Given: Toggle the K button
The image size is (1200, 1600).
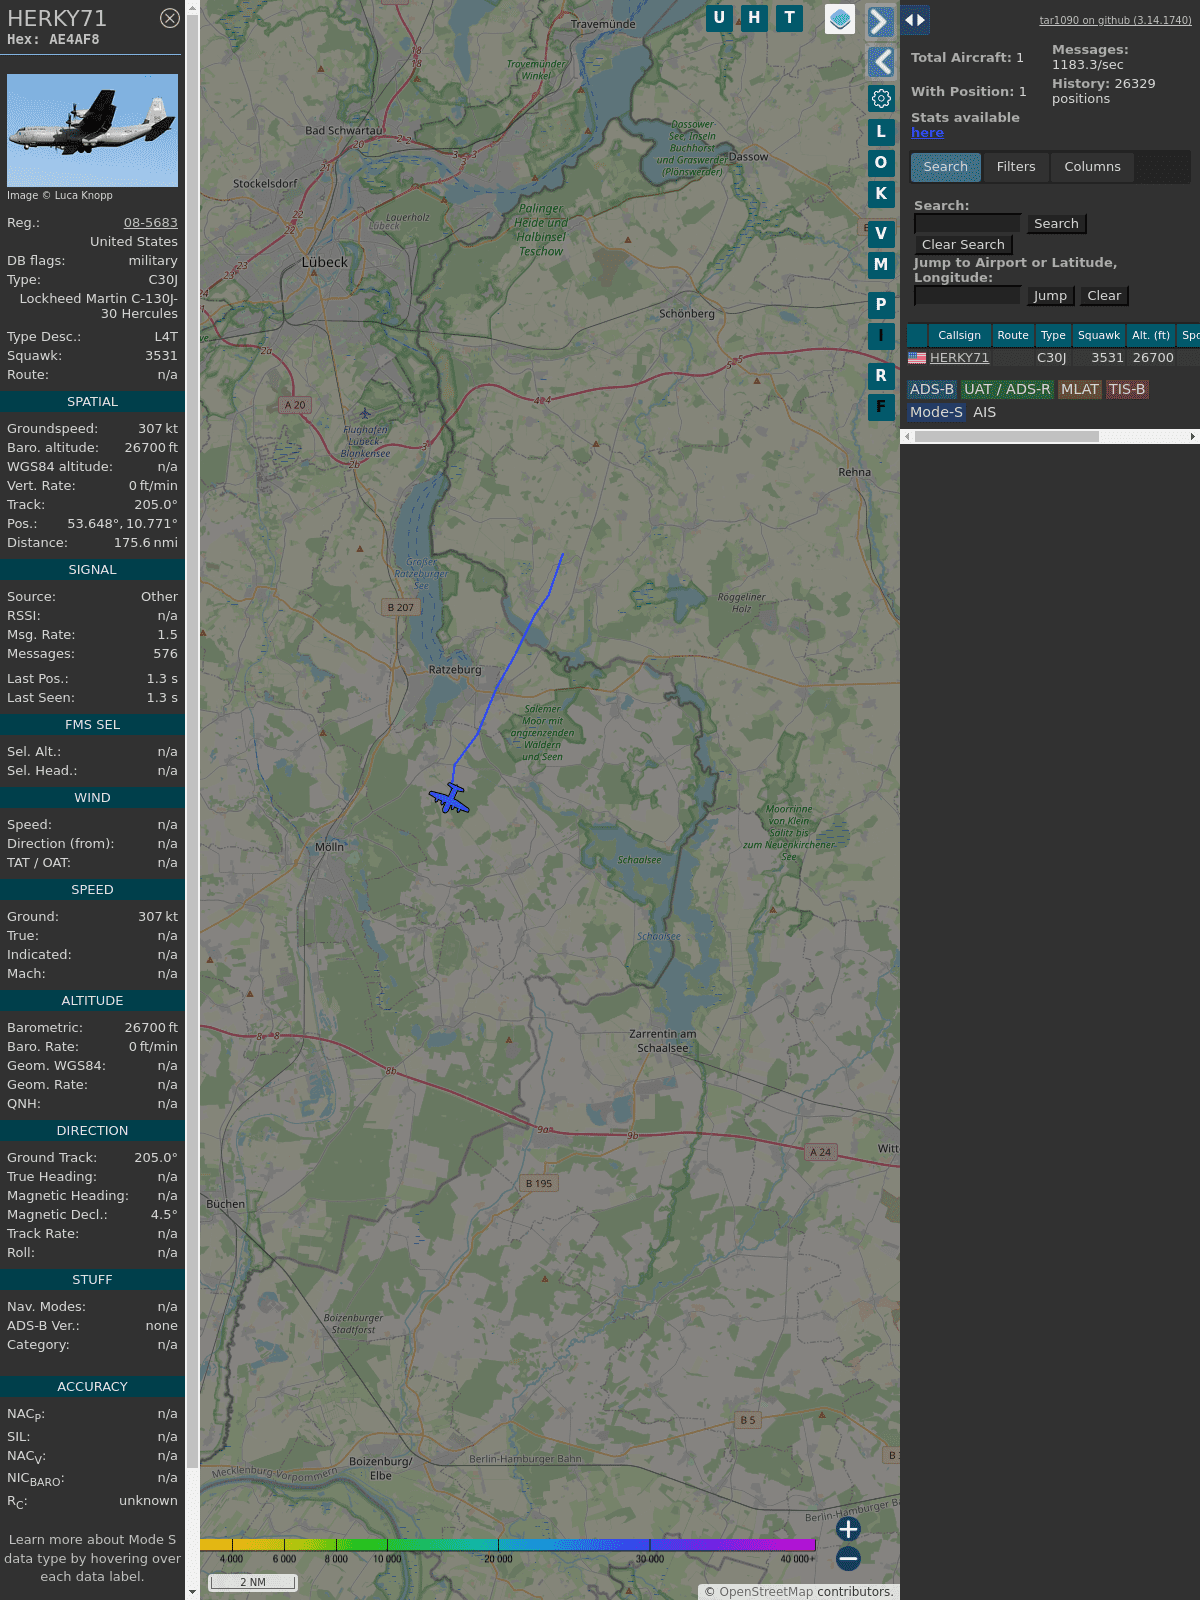Looking at the screenshot, I should (x=881, y=194).
